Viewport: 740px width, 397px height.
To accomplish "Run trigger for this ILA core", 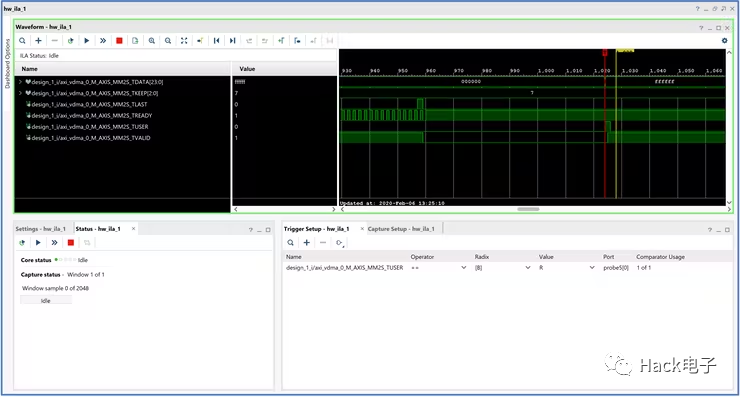I will (x=86, y=41).
